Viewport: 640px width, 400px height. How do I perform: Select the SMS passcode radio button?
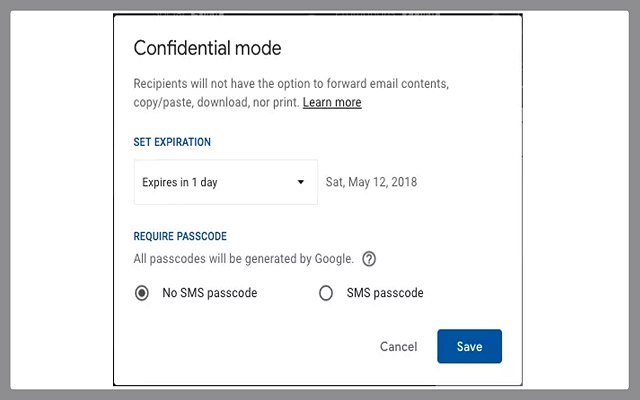click(x=325, y=293)
